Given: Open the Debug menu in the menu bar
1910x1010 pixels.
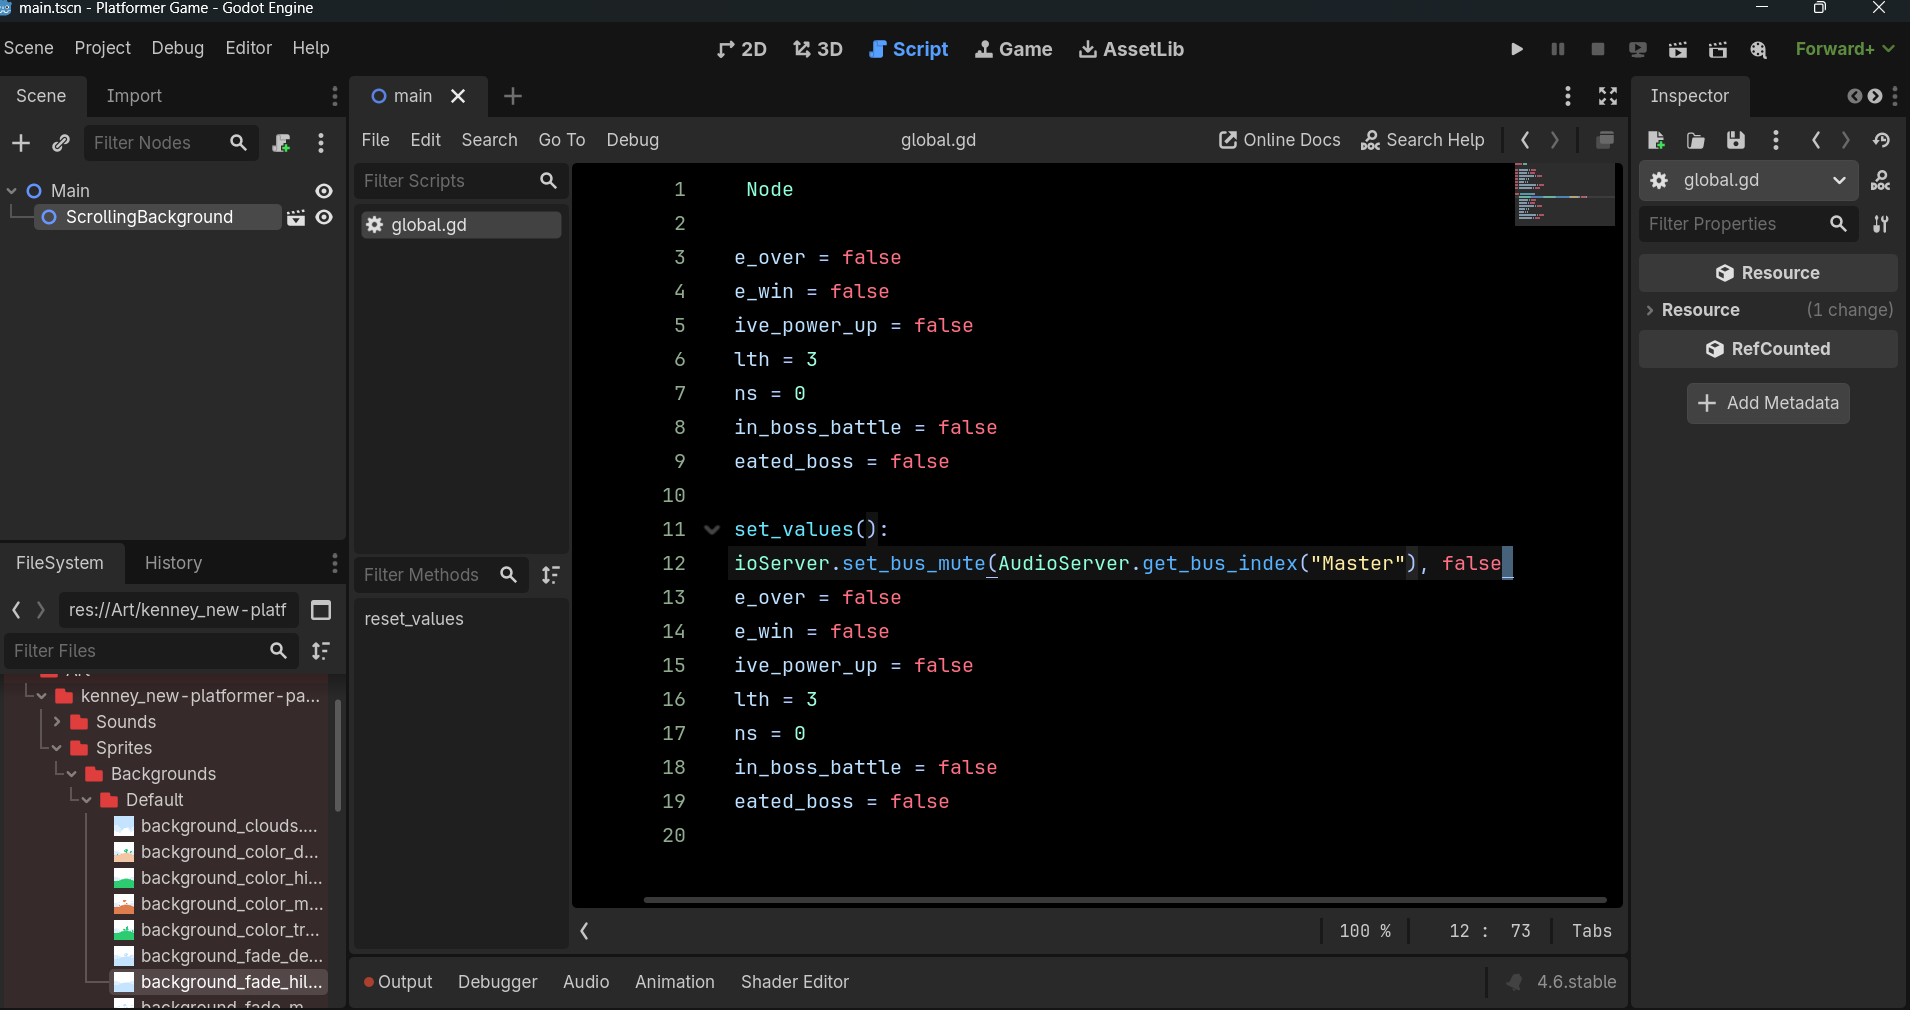Looking at the screenshot, I should coord(177,48).
